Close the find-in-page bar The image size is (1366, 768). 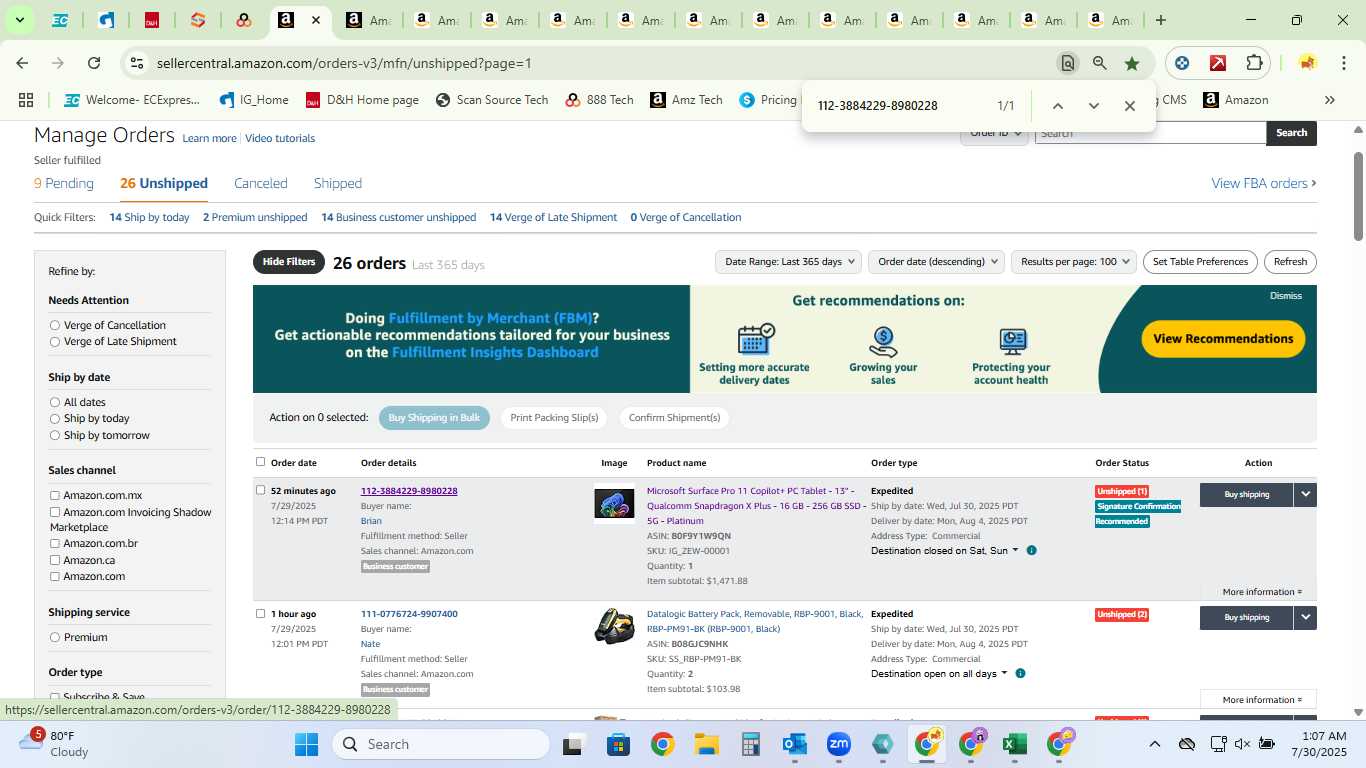tap(1130, 106)
